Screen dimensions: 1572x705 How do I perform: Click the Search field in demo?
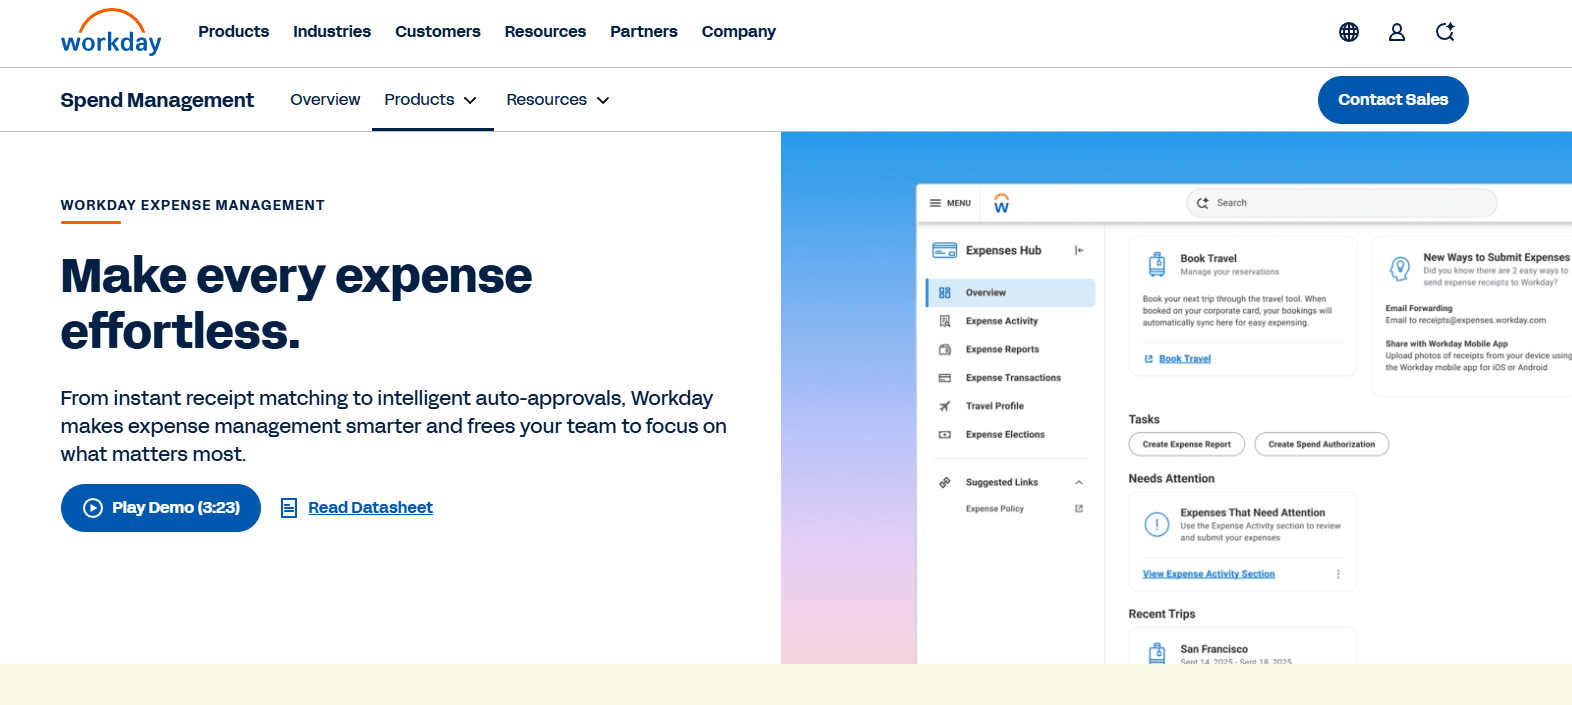[x=1342, y=203]
